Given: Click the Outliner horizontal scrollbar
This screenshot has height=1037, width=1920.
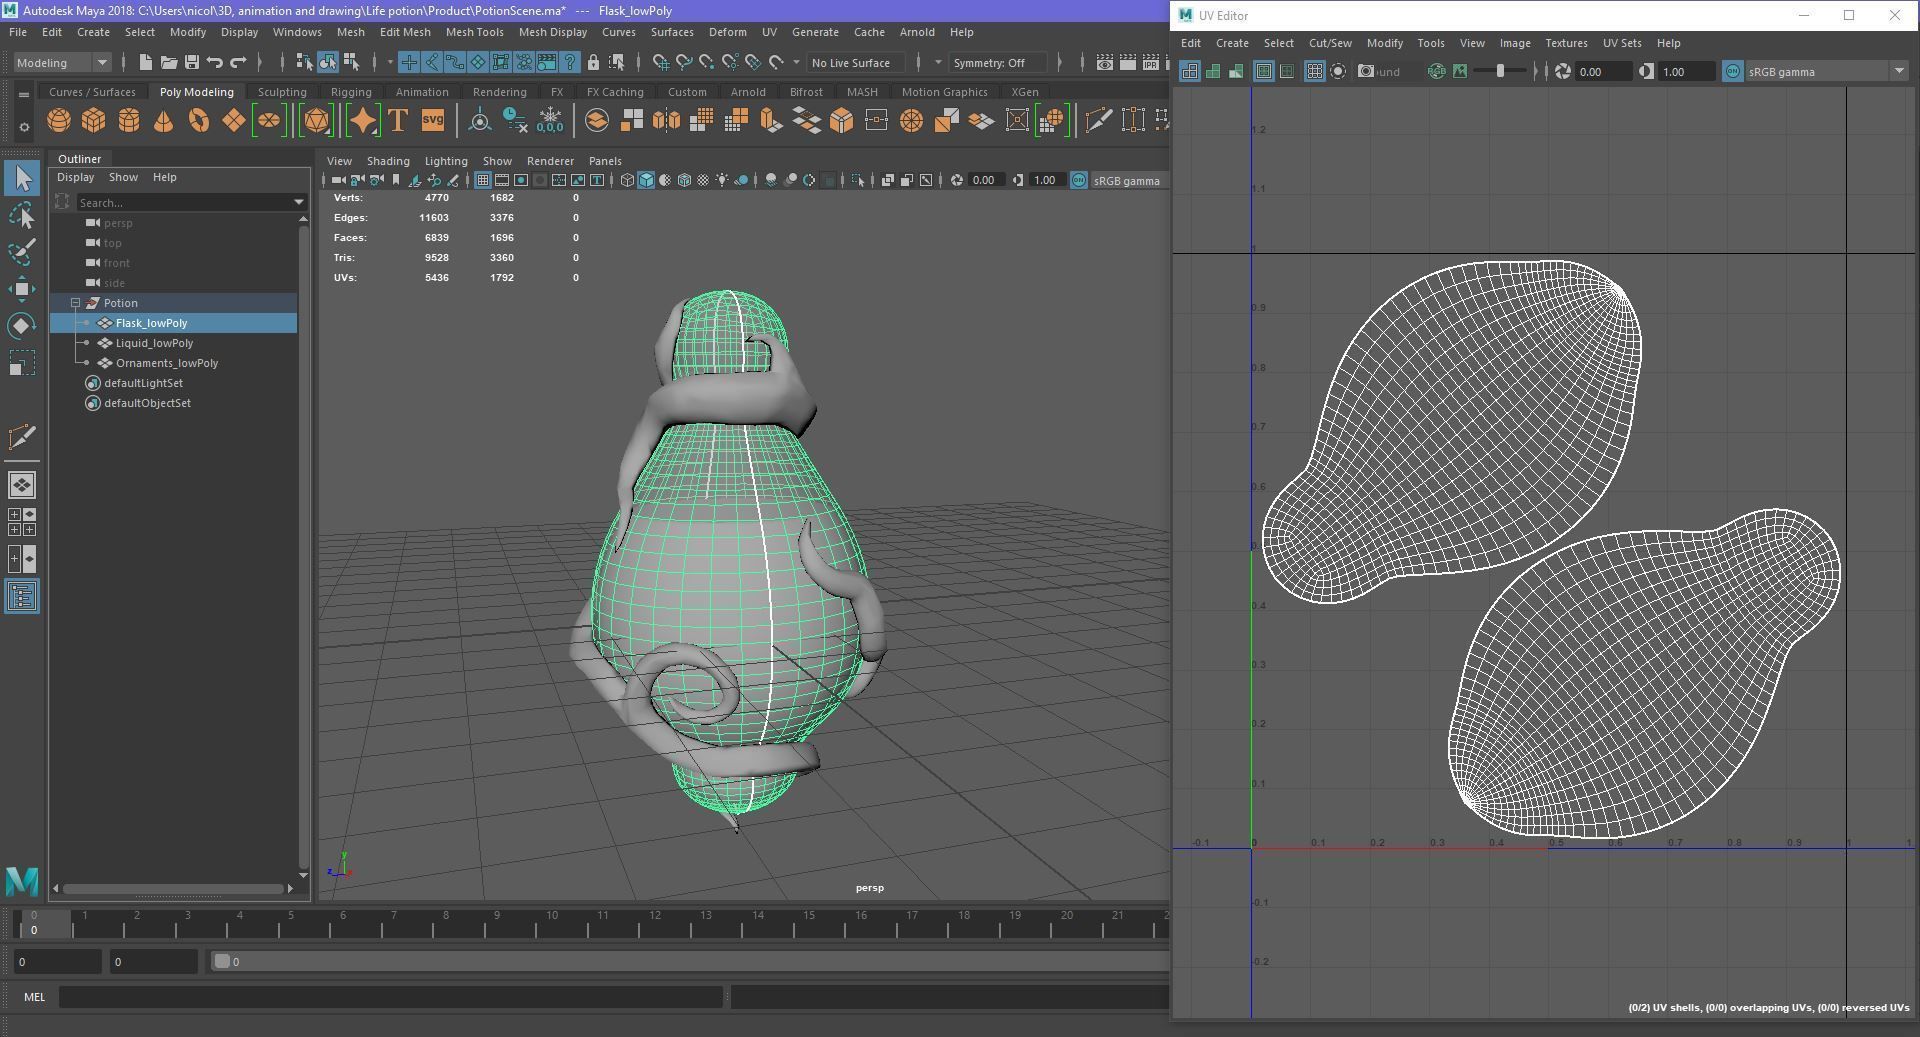Looking at the screenshot, I should coord(173,888).
